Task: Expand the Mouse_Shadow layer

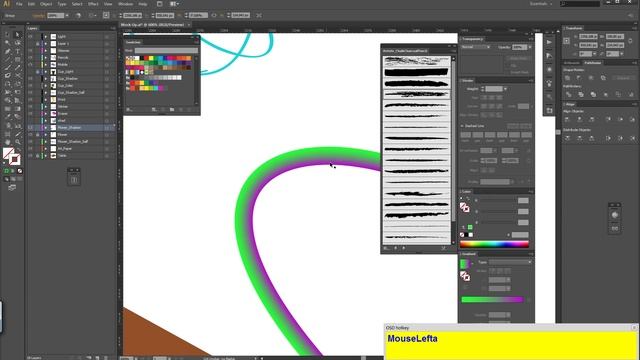Action: 46,128
